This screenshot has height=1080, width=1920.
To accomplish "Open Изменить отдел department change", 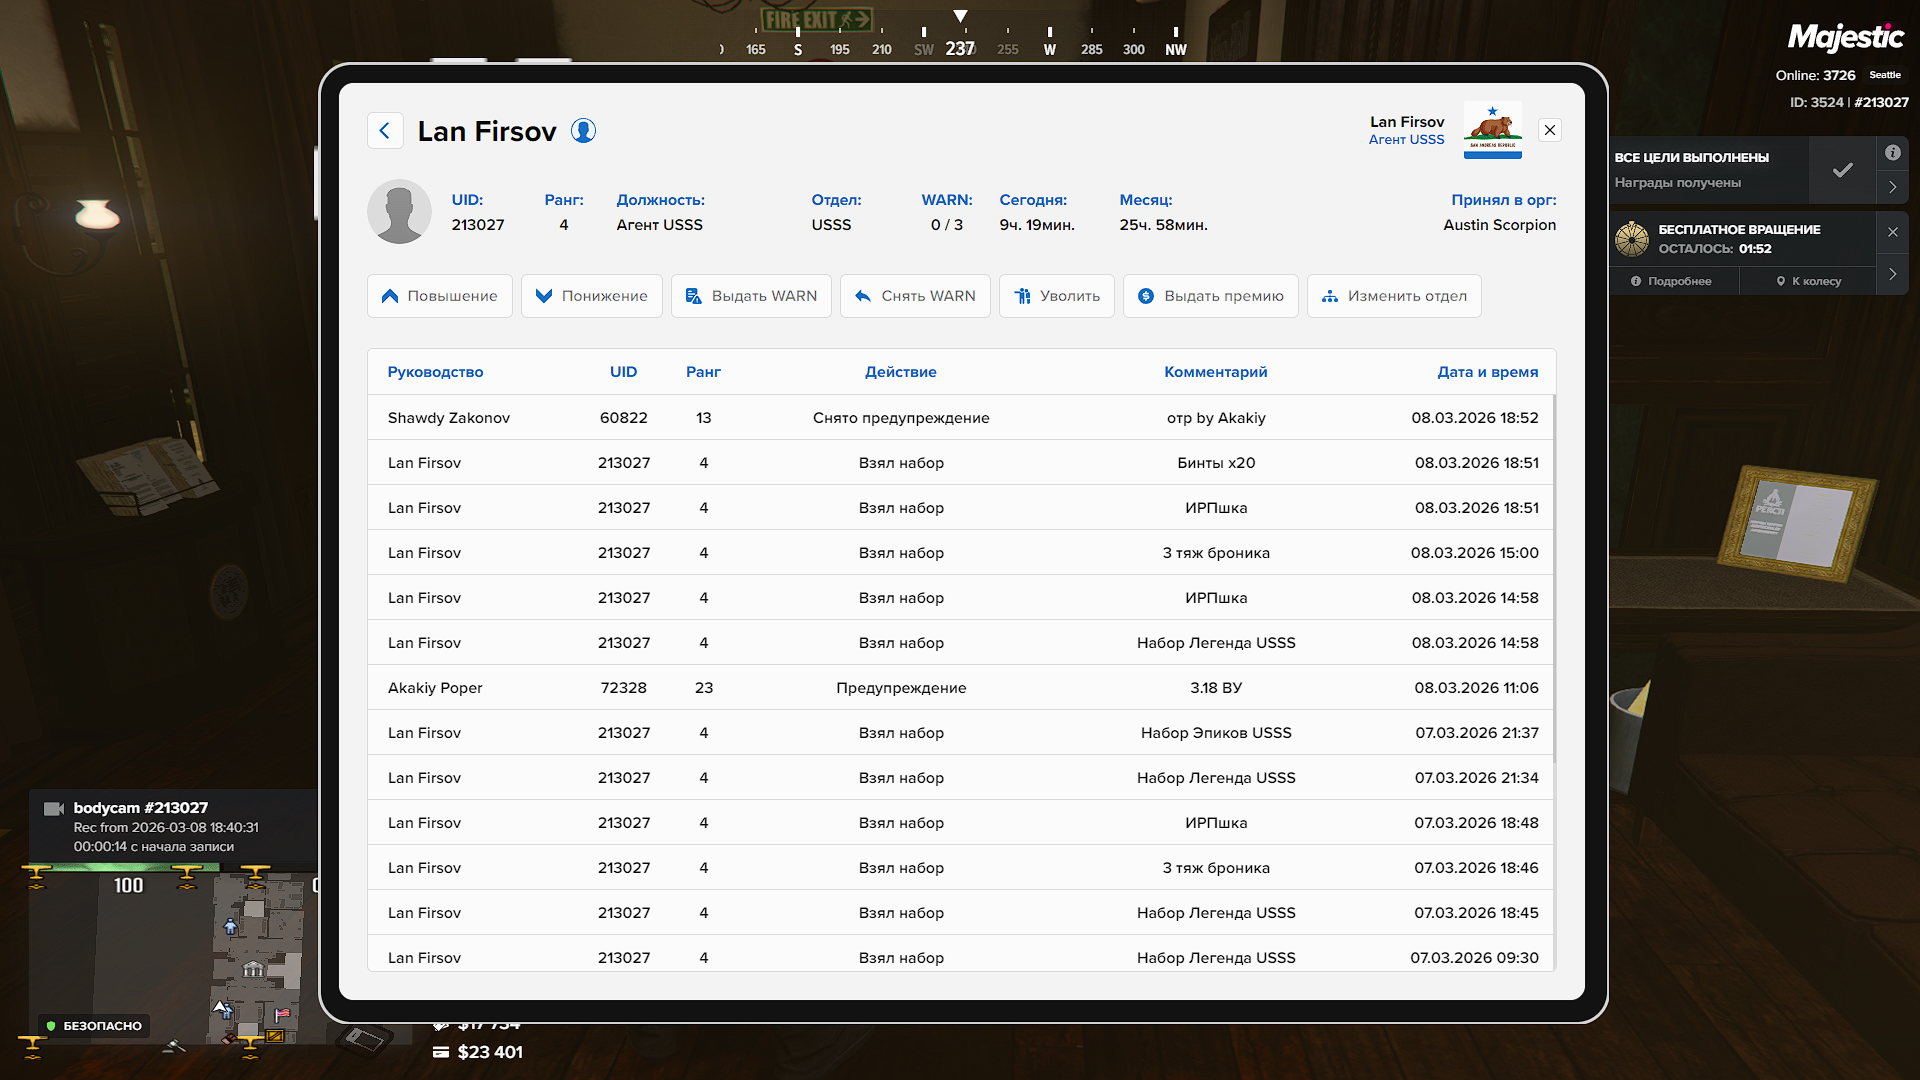I will [x=1394, y=296].
